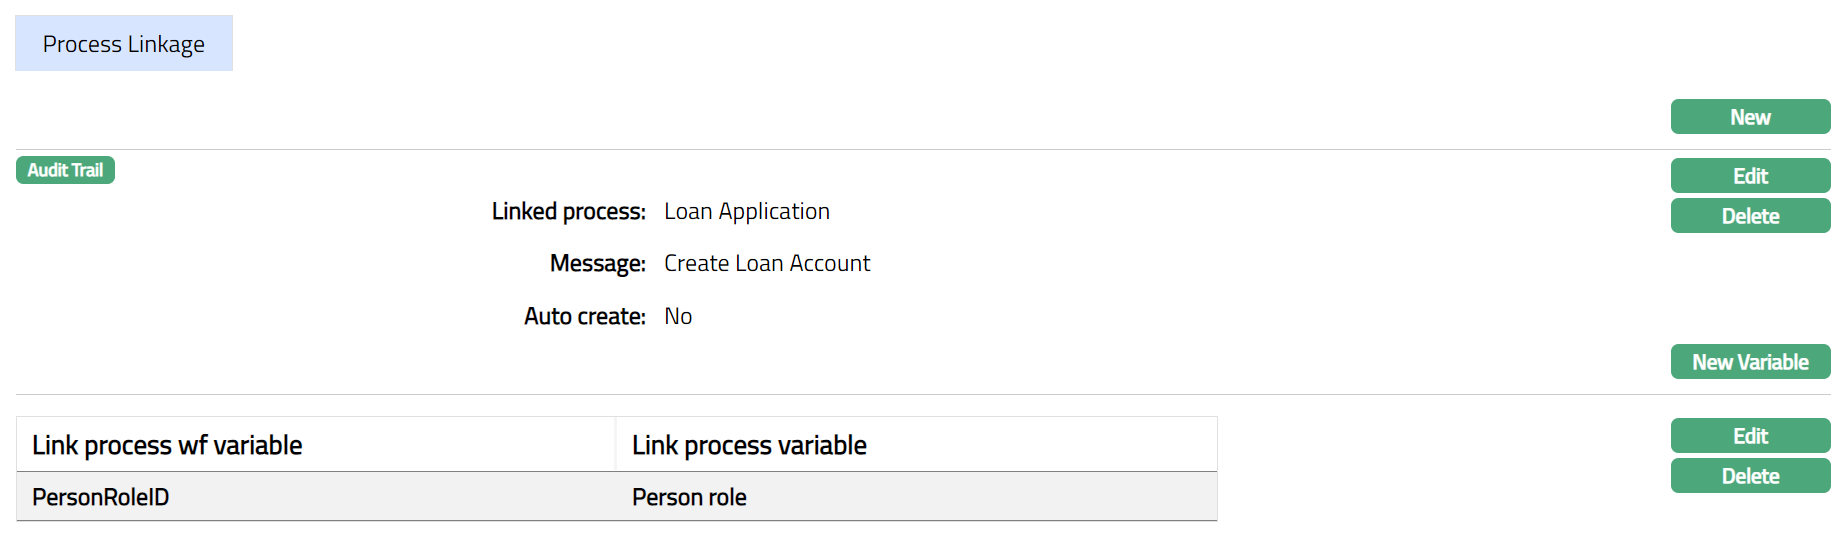Click the 'Create Loan Account' message value
The height and width of the screenshot is (537, 1845).
(767, 264)
